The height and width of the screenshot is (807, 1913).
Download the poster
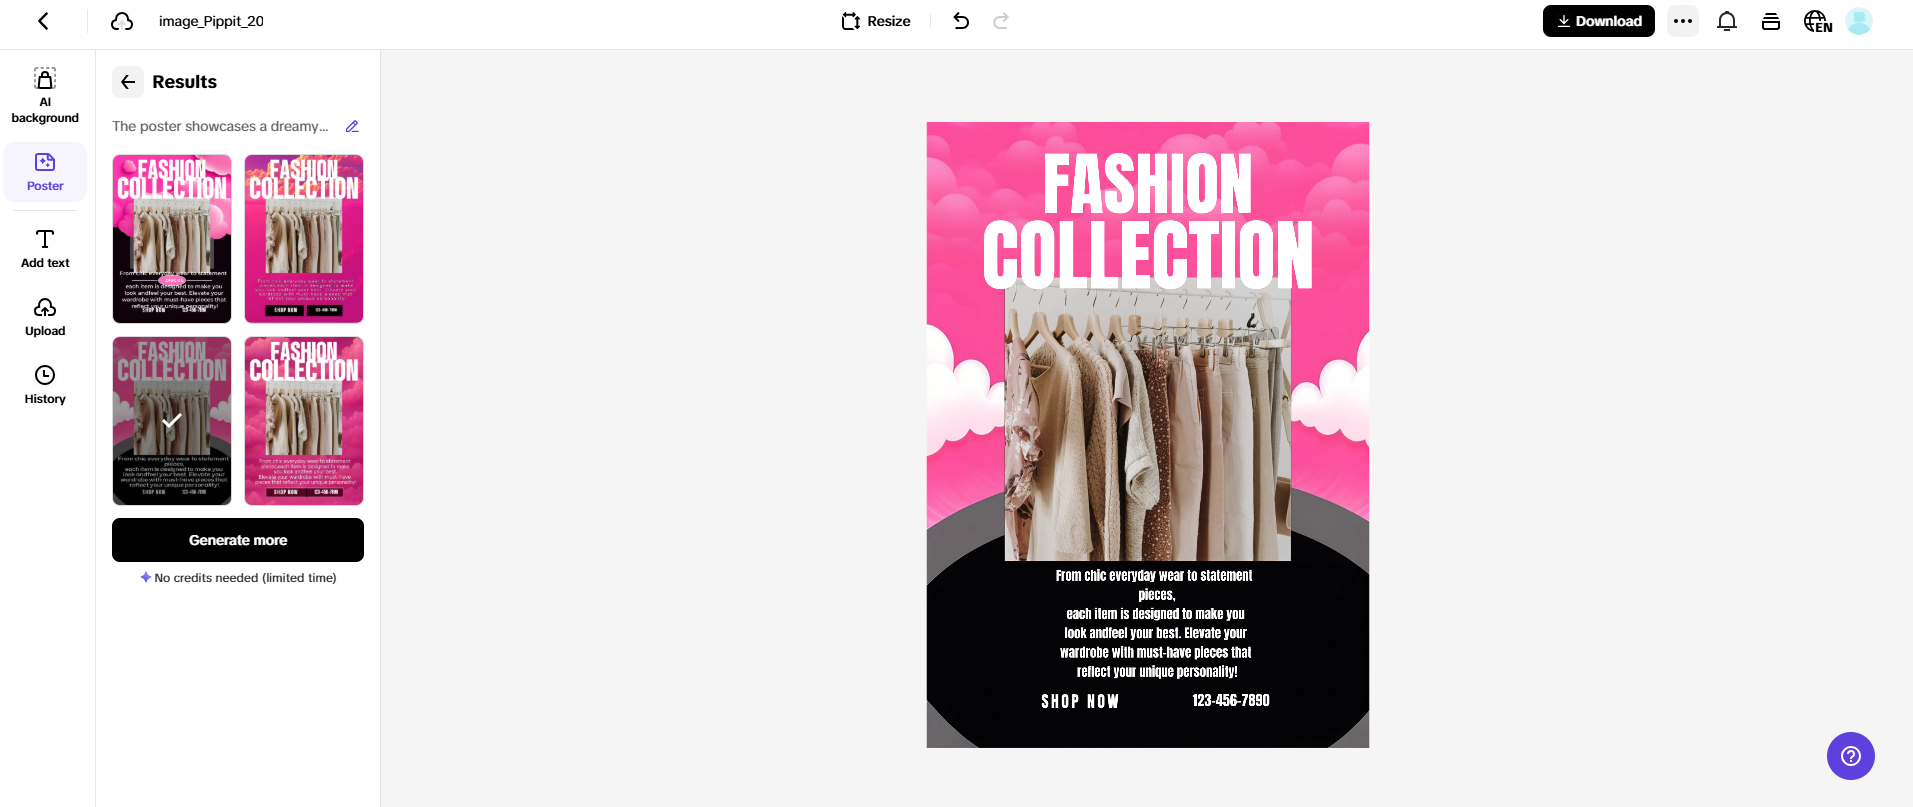(x=1598, y=21)
